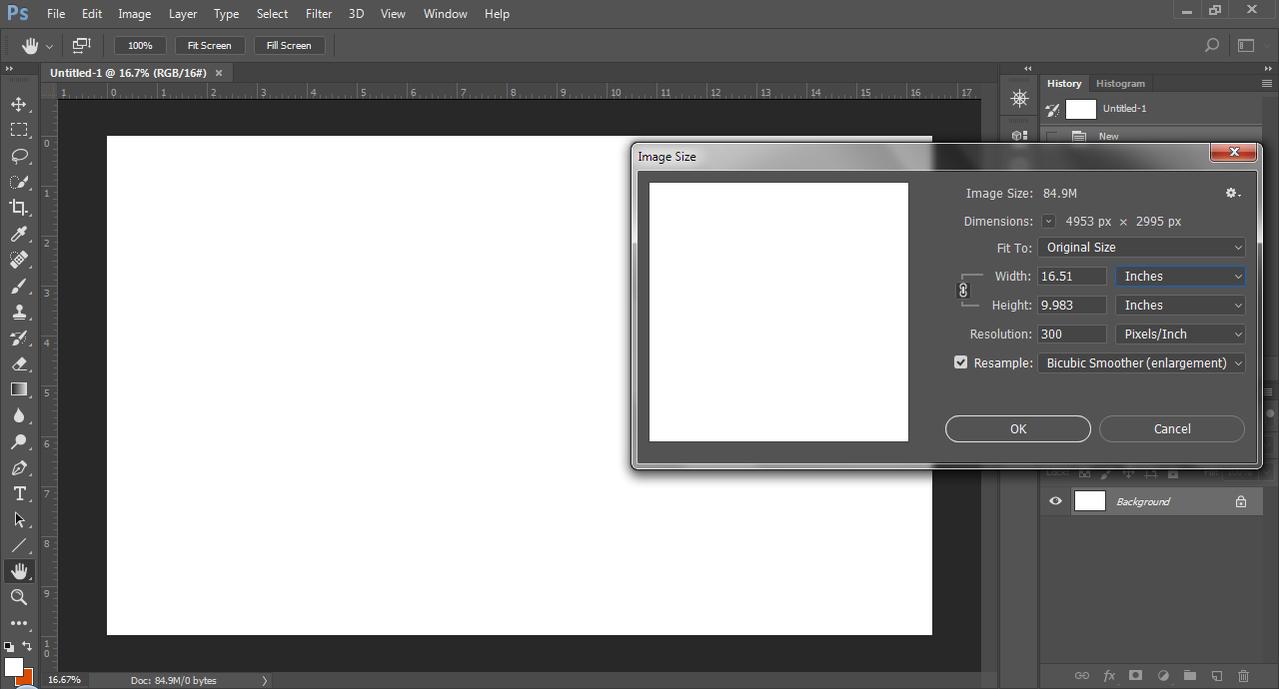Select the Lasso tool
The height and width of the screenshot is (689, 1279).
[19, 156]
